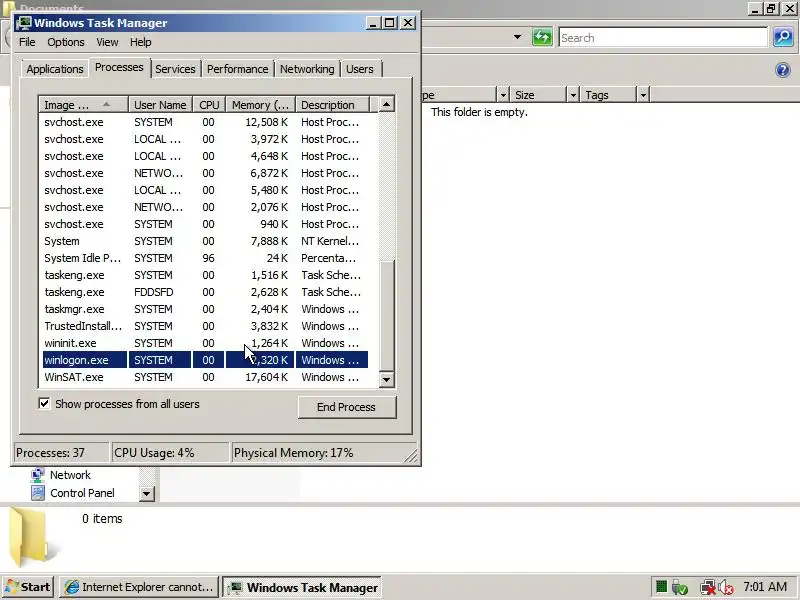Click the Task Manager title bar icon
Viewport: 800px width, 600px height.
click(x=24, y=23)
